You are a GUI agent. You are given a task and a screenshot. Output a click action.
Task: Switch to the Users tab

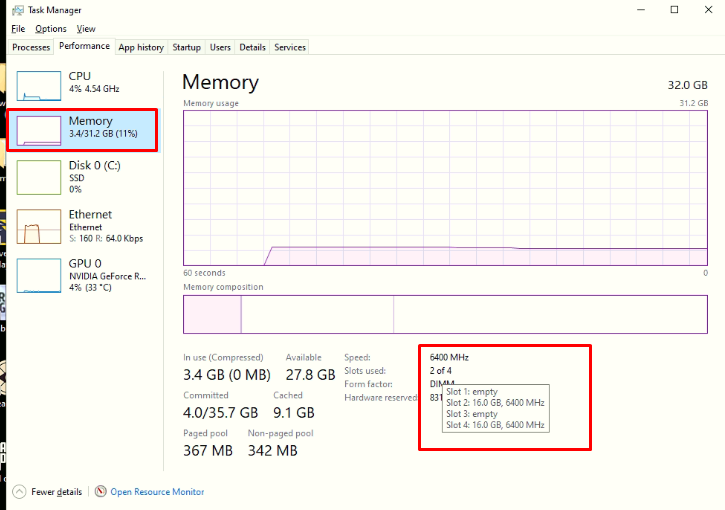point(220,47)
